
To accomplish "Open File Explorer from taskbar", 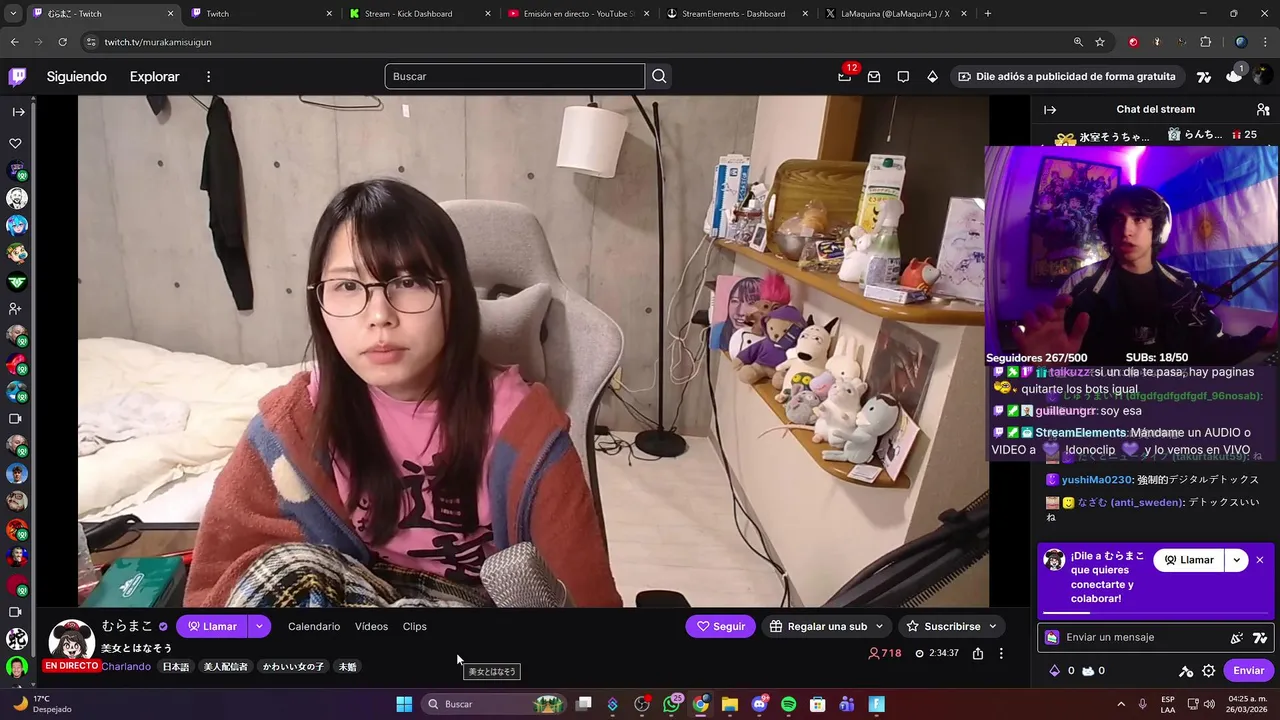I will (x=730, y=704).
